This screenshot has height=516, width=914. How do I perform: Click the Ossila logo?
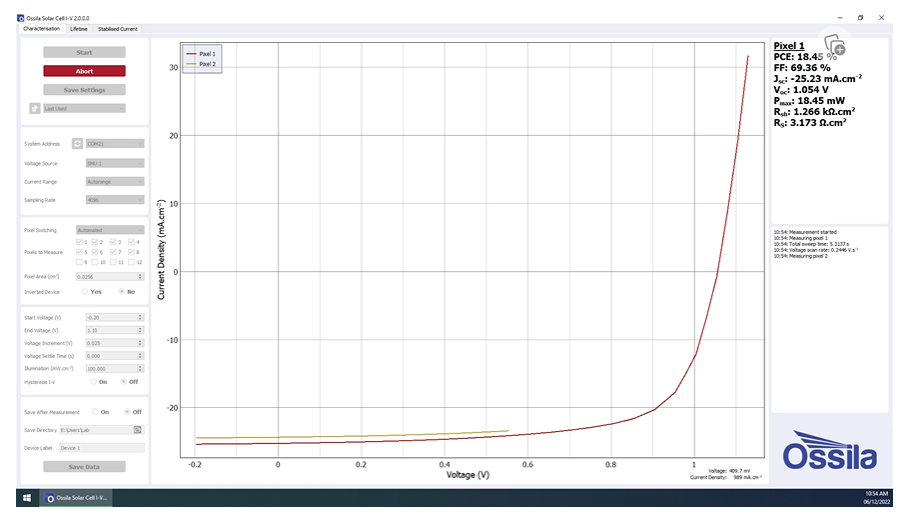point(829,450)
